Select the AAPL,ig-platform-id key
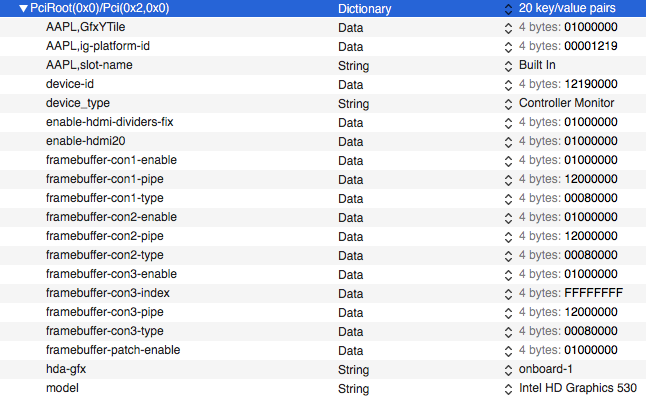 point(98,46)
